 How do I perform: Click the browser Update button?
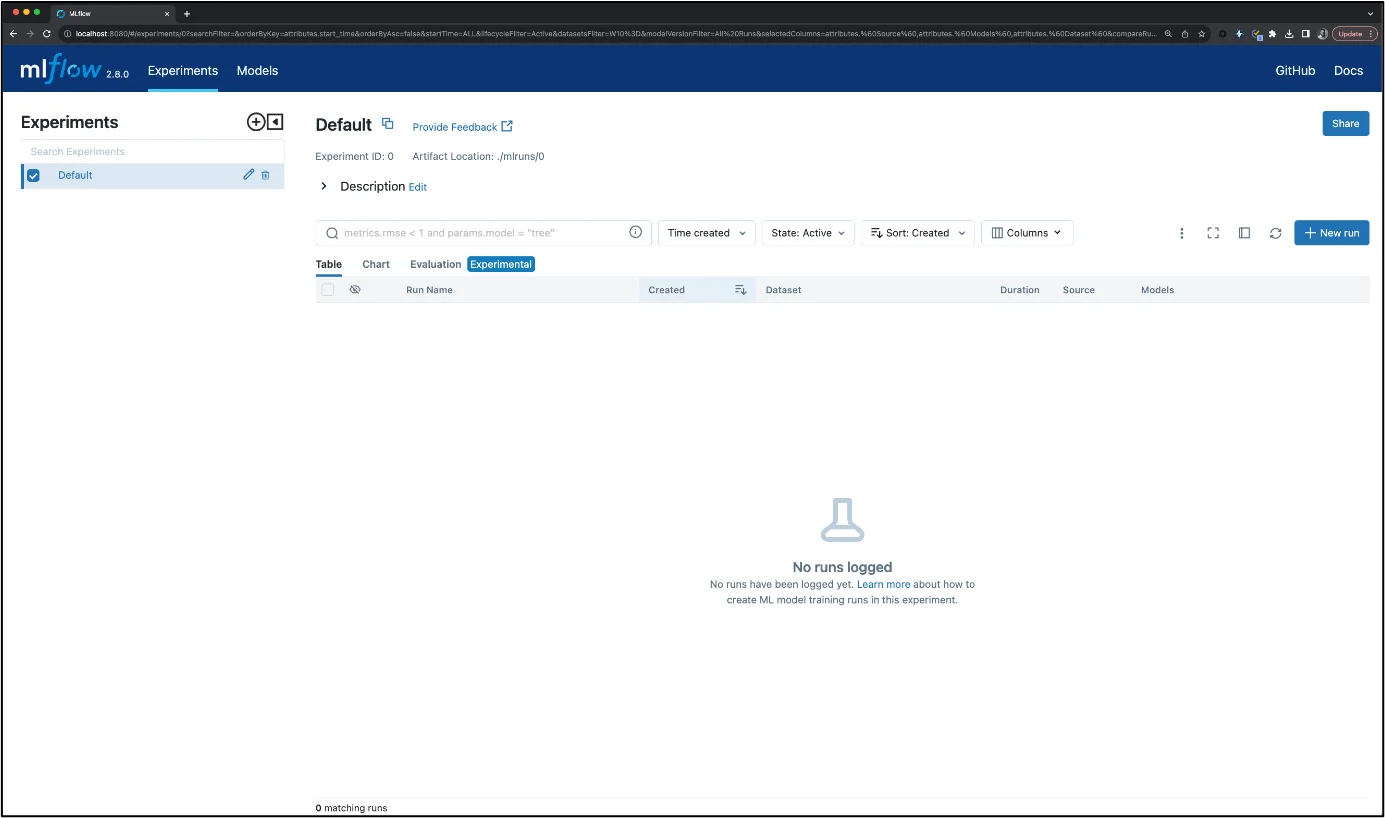pyautogui.click(x=1355, y=34)
